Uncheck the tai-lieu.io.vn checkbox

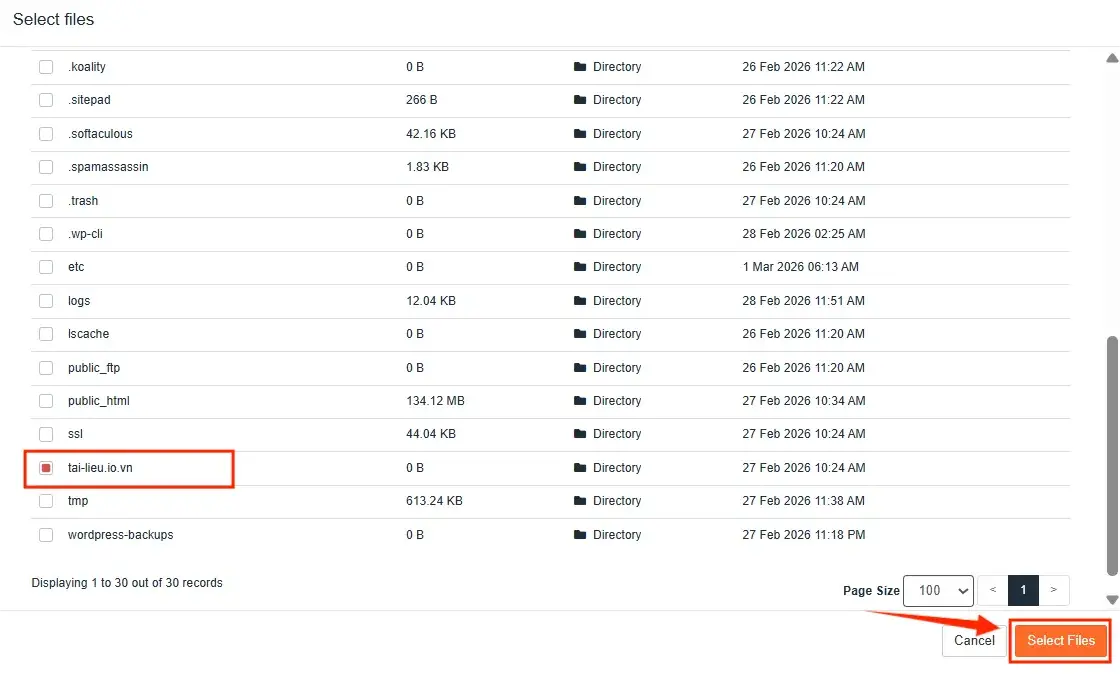pyautogui.click(x=46, y=468)
